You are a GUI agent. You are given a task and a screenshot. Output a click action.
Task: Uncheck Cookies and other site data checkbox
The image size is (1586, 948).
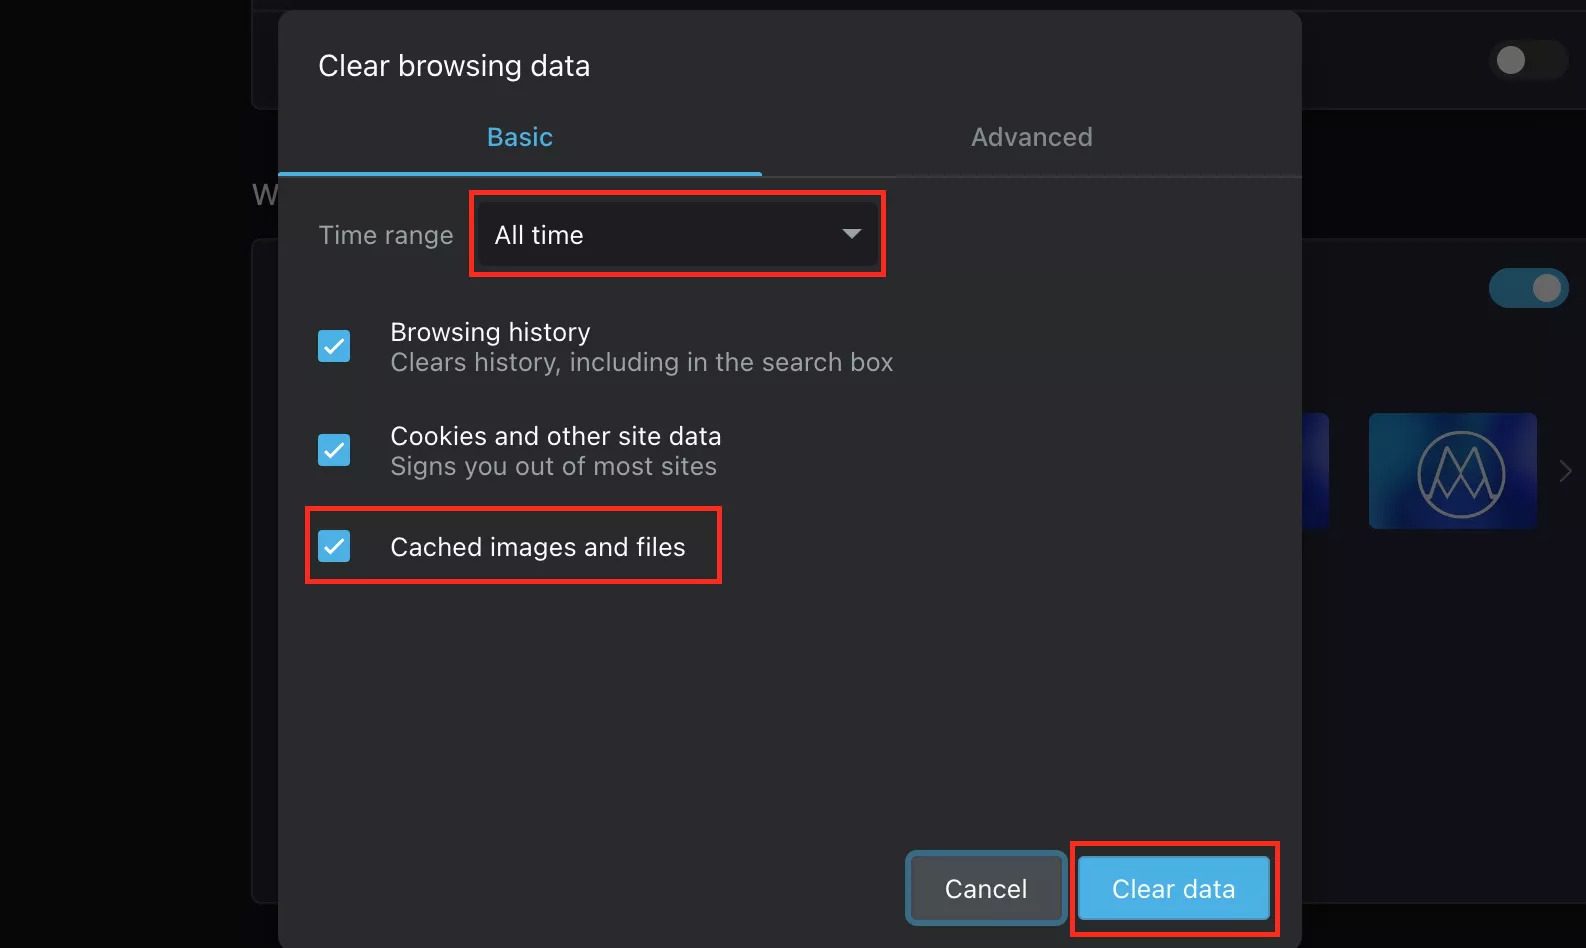334,450
